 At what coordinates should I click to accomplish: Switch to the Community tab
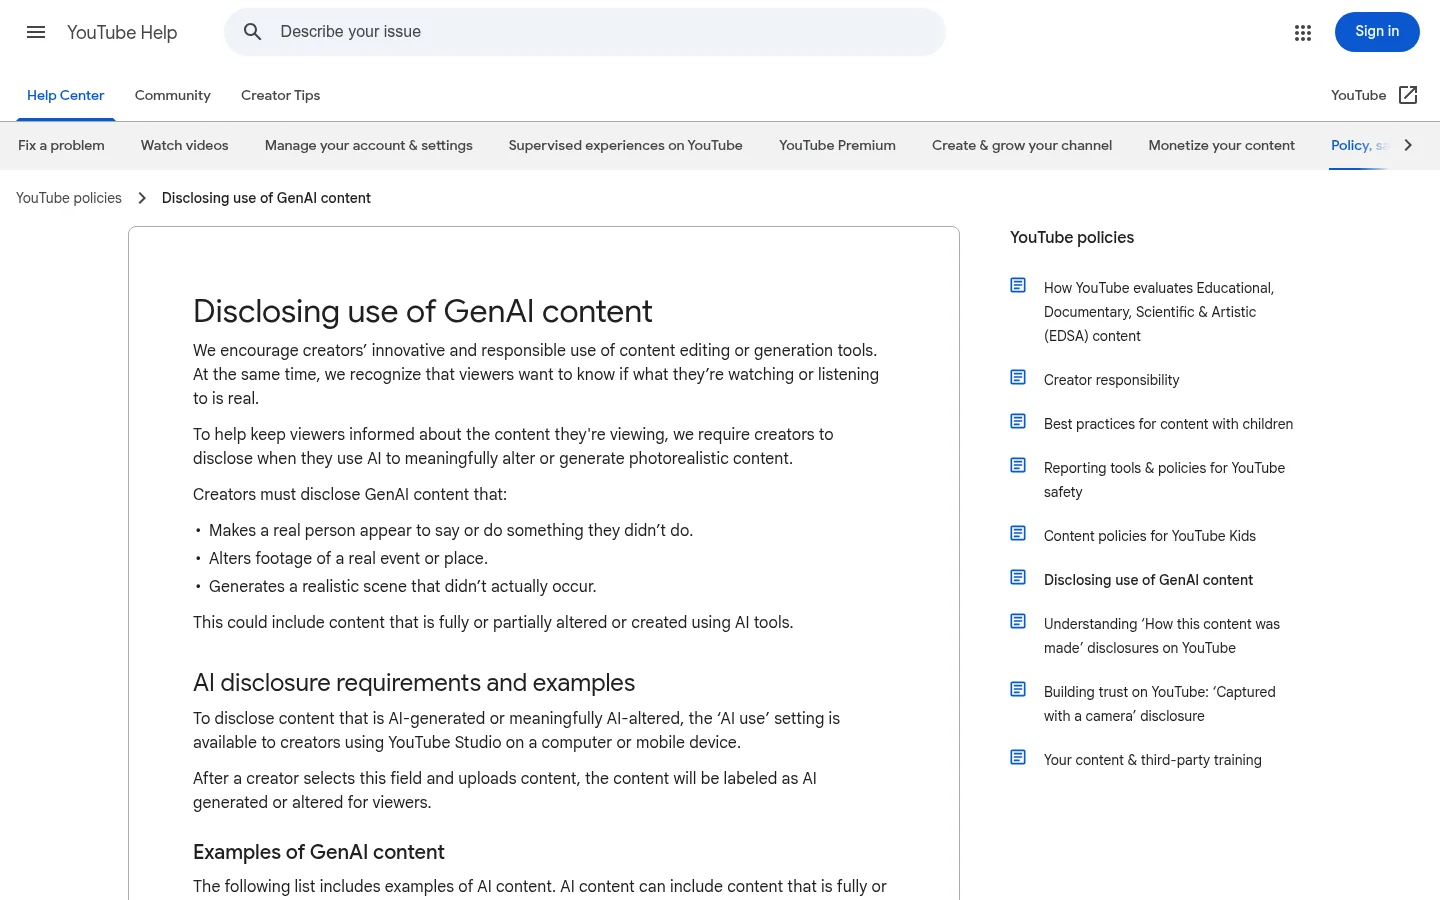[173, 95]
